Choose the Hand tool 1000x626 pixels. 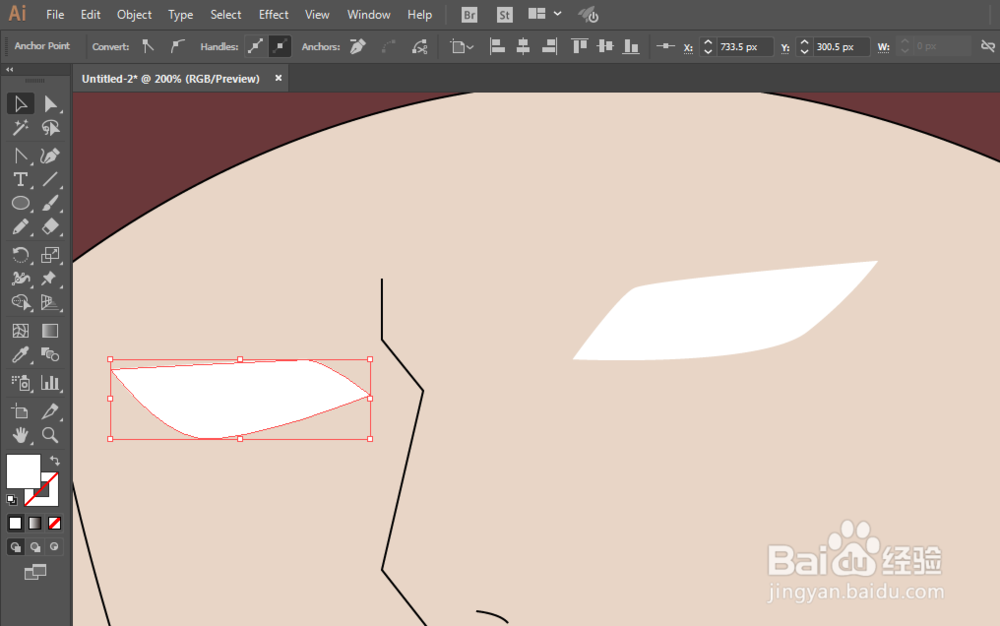tap(20, 435)
